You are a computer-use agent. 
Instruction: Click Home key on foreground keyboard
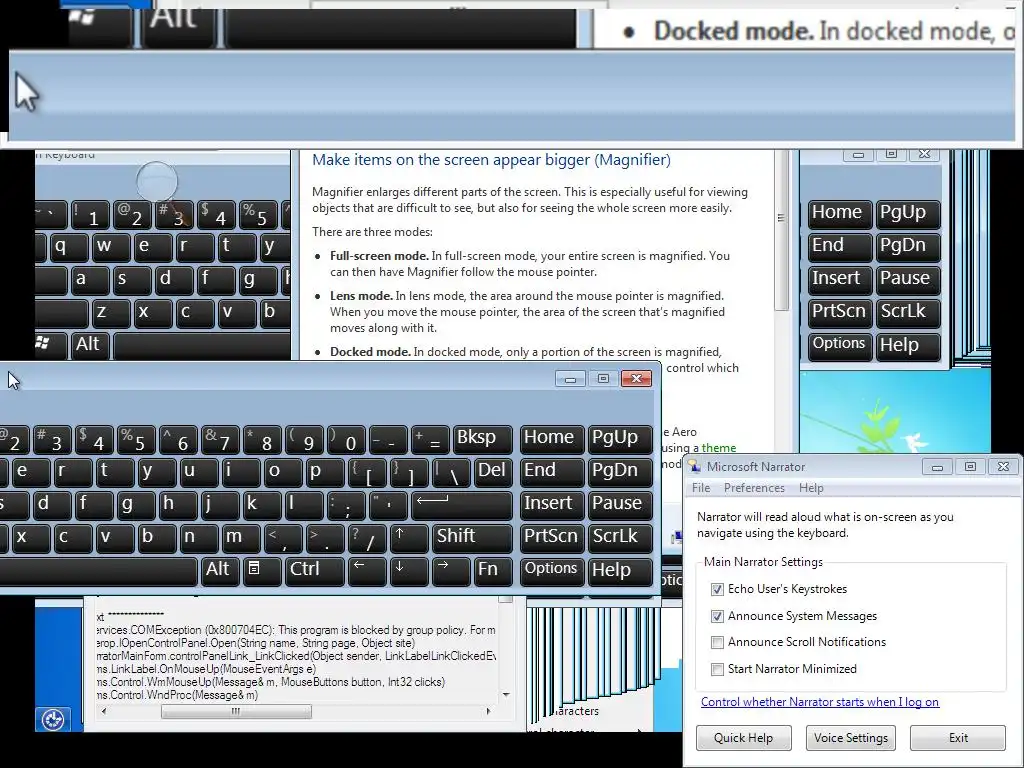click(x=551, y=438)
